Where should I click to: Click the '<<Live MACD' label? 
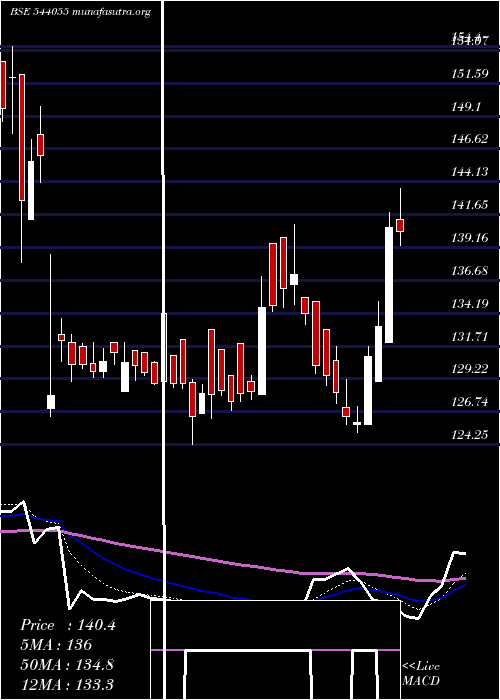[421, 673]
